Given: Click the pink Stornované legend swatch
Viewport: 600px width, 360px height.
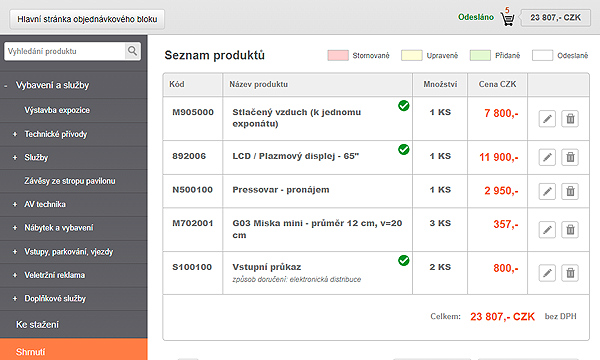Looking at the screenshot, I should (x=338, y=55).
